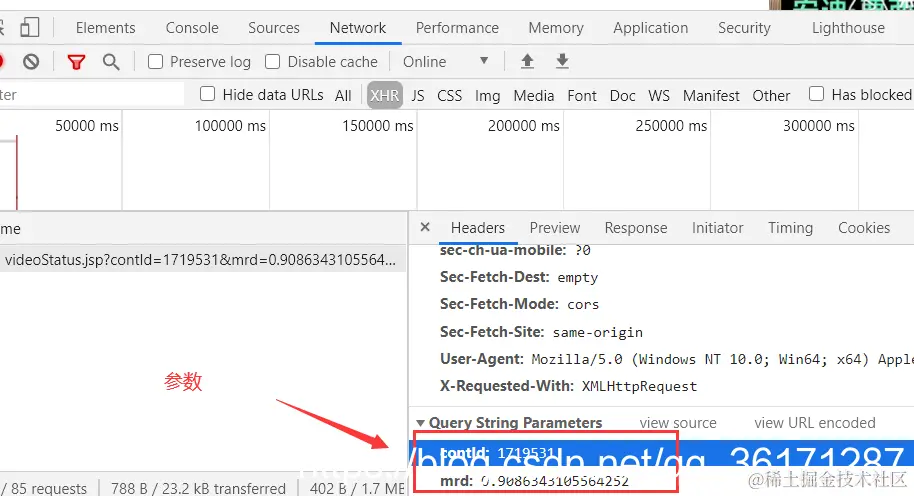Close the request details pane

pos(425,227)
